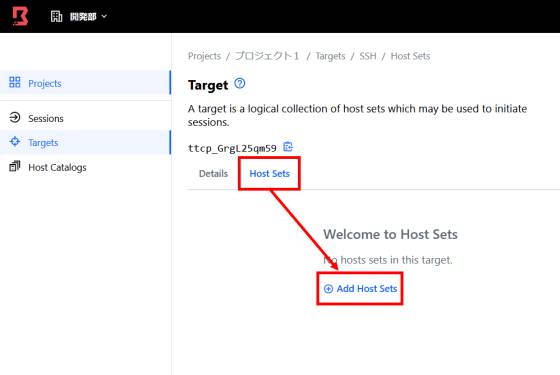560x375 pixels.
Task: Click the Add Host Sets link
Action: click(360, 289)
